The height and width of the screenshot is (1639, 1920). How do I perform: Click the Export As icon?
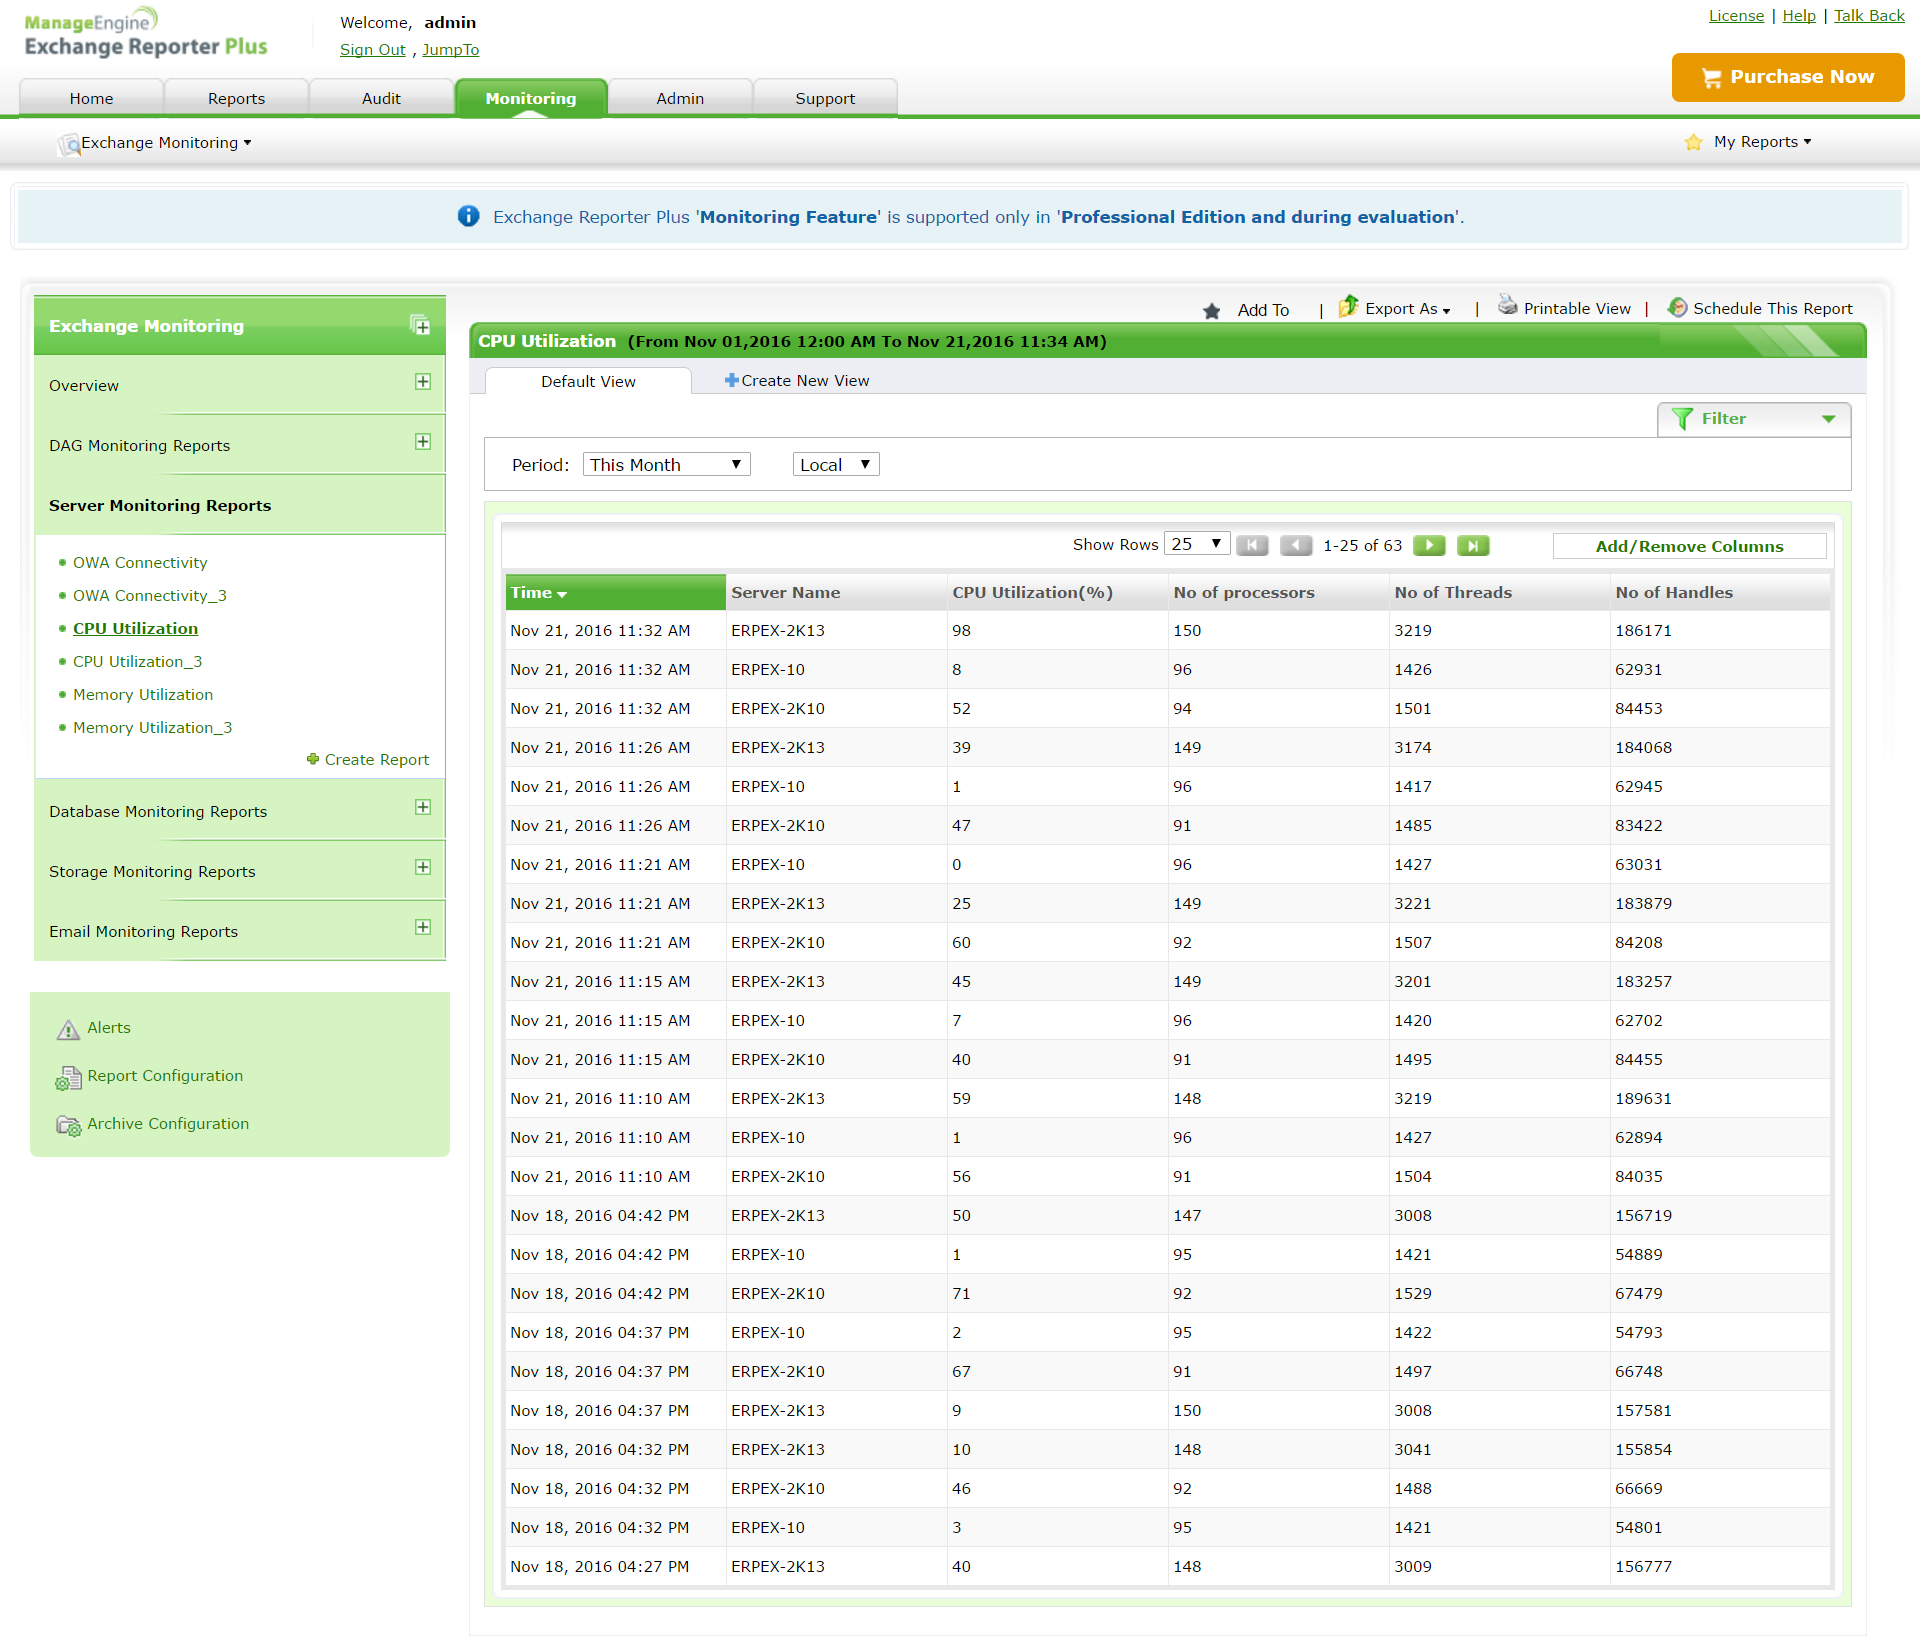tap(1348, 306)
